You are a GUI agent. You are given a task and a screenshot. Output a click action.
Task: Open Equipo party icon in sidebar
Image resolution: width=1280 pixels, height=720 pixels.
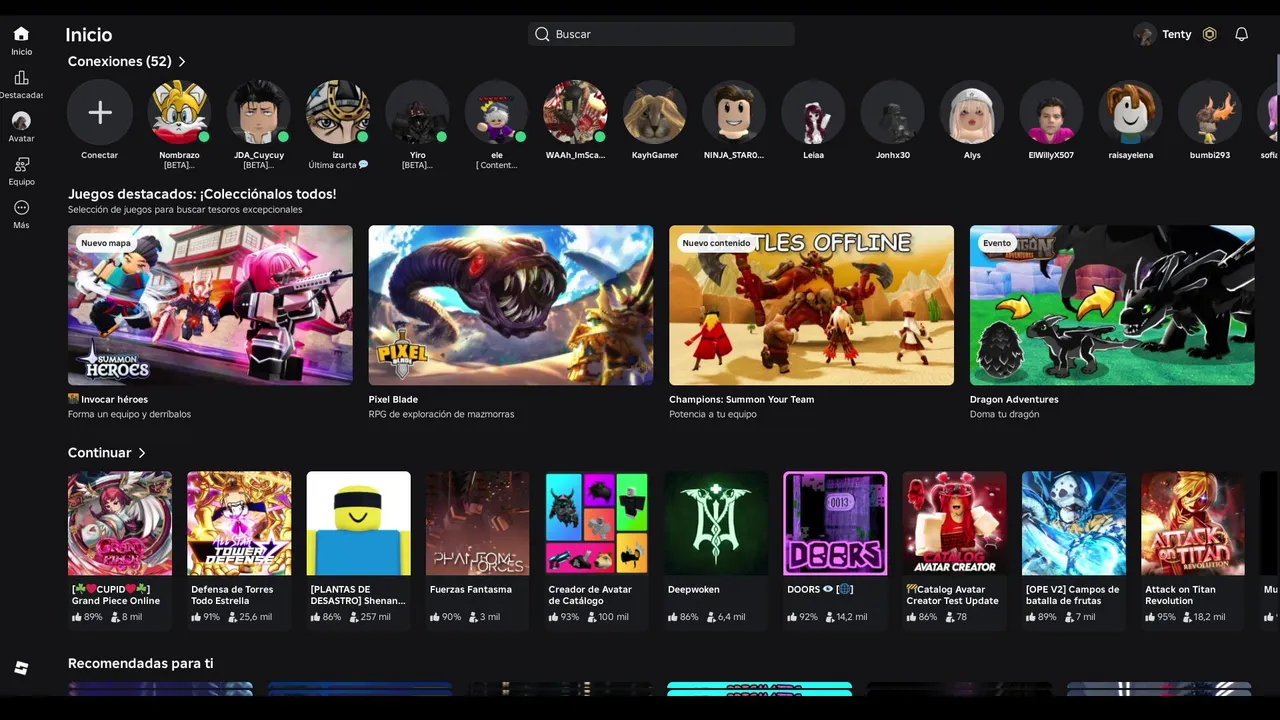(21, 164)
